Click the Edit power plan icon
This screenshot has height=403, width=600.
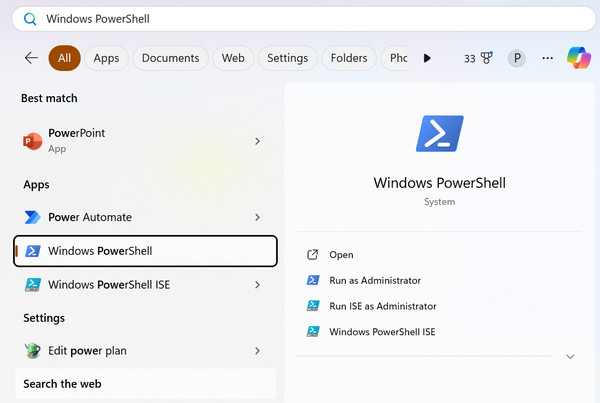tap(33, 350)
